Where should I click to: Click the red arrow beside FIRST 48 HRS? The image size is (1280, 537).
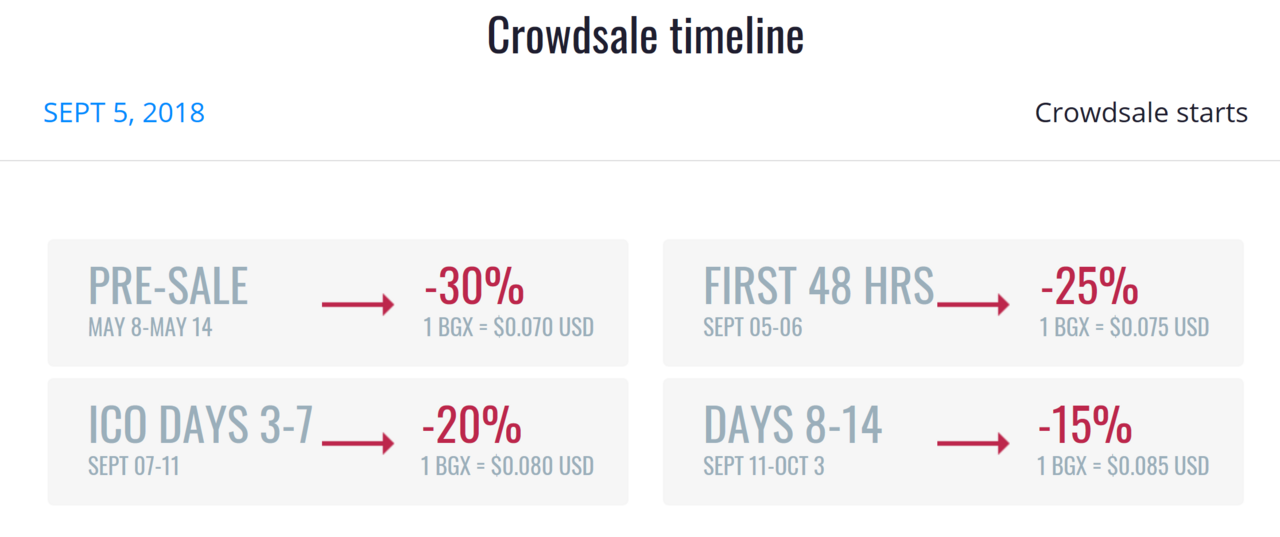[x=973, y=305]
